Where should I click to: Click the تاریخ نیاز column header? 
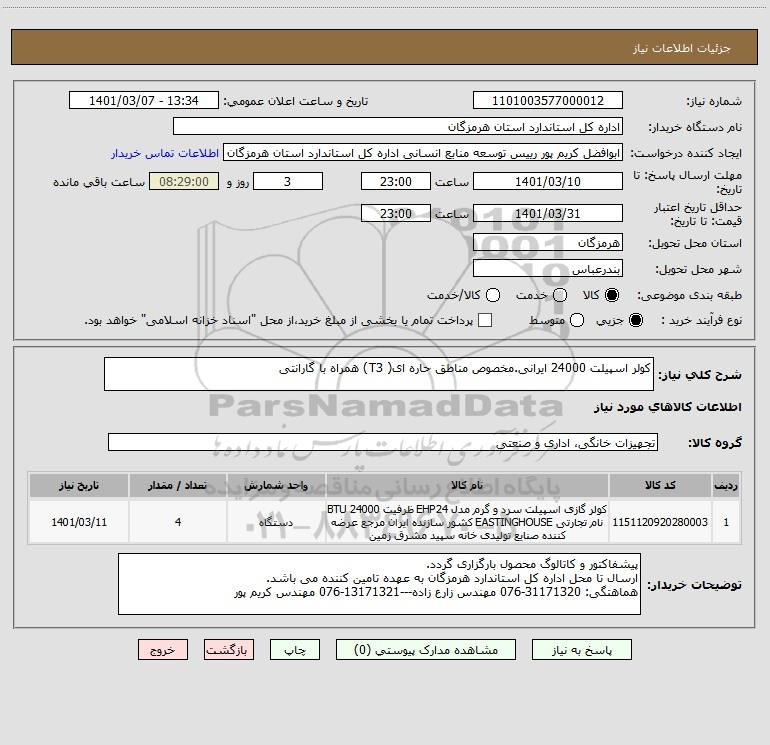click(79, 486)
